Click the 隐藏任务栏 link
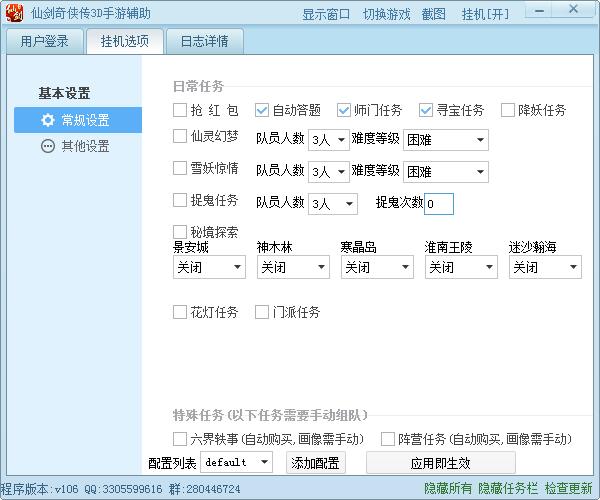The width and height of the screenshot is (600, 500). click(x=508, y=489)
